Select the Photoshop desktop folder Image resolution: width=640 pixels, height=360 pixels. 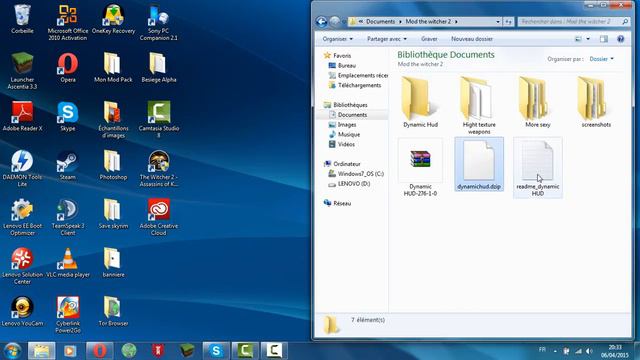pos(113,165)
